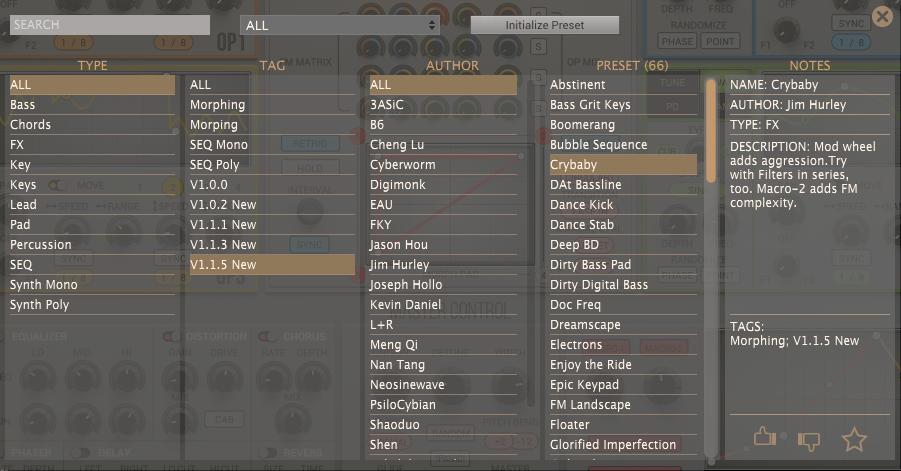Viewport: 901px width, 471px height.
Task: Load the Abstinent preset
Action: (x=623, y=84)
